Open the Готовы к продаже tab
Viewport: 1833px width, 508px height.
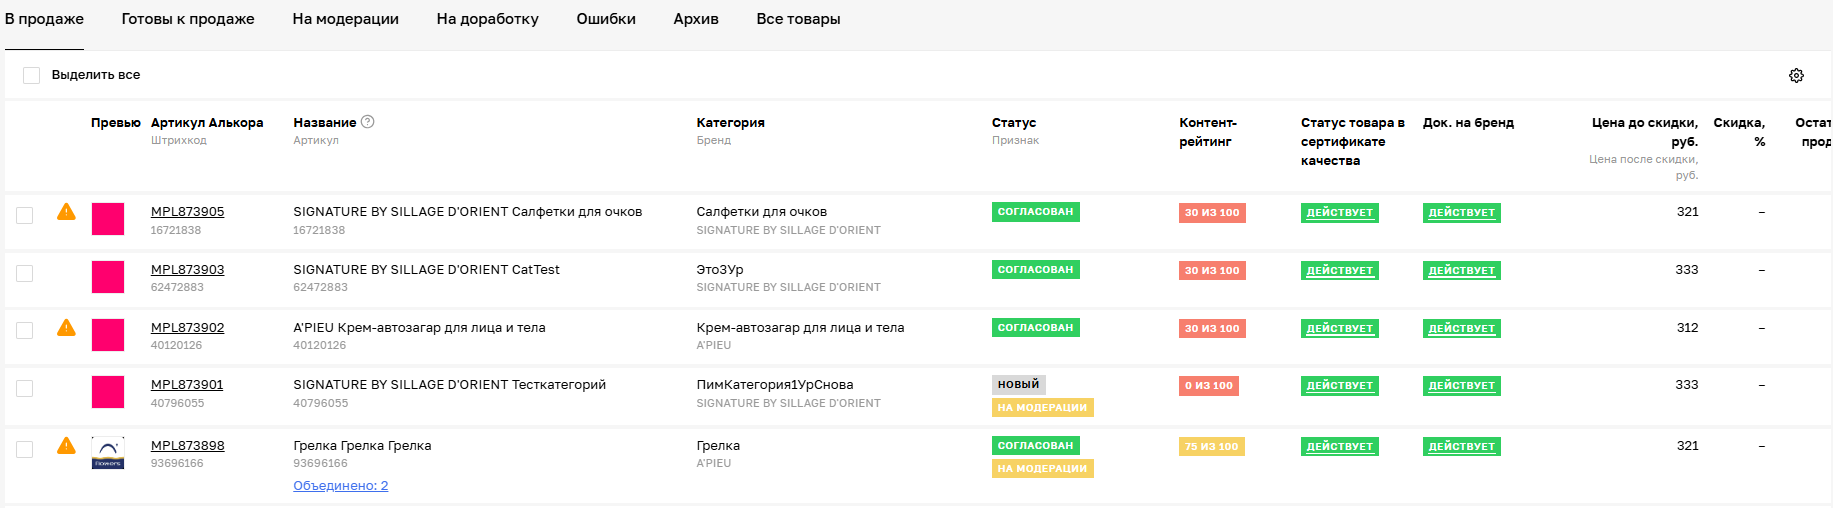click(188, 19)
